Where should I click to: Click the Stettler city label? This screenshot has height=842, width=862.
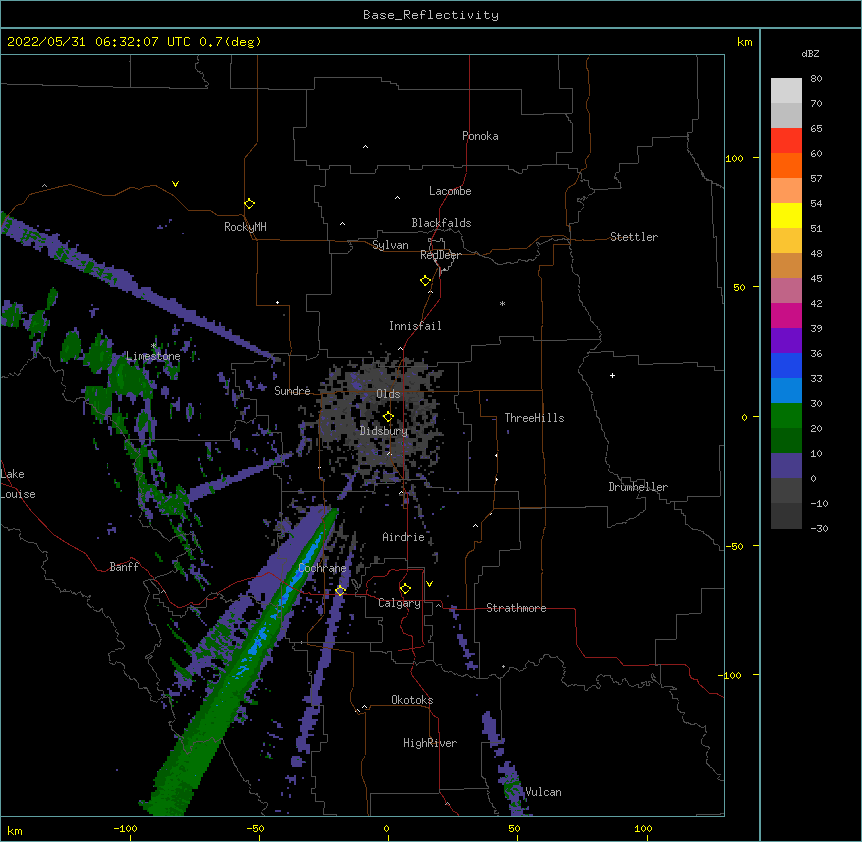point(634,237)
